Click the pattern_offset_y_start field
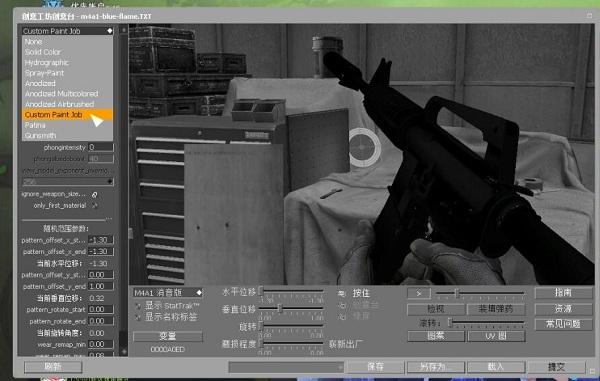This screenshot has height=381, width=600. 101,275
